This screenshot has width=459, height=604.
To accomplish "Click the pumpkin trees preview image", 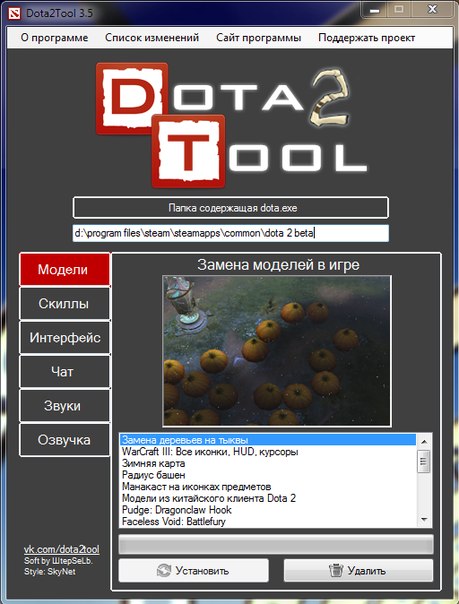I will (277, 351).
